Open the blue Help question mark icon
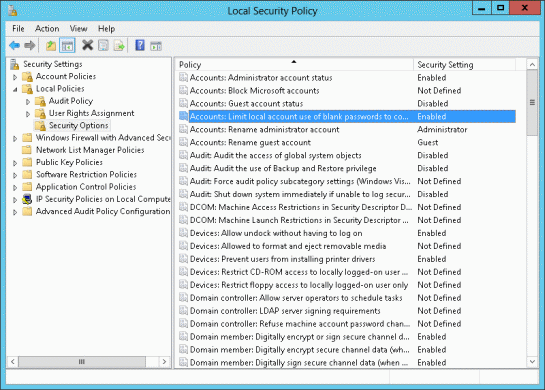The width and height of the screenshot is (545, 390). click(140, 45)
